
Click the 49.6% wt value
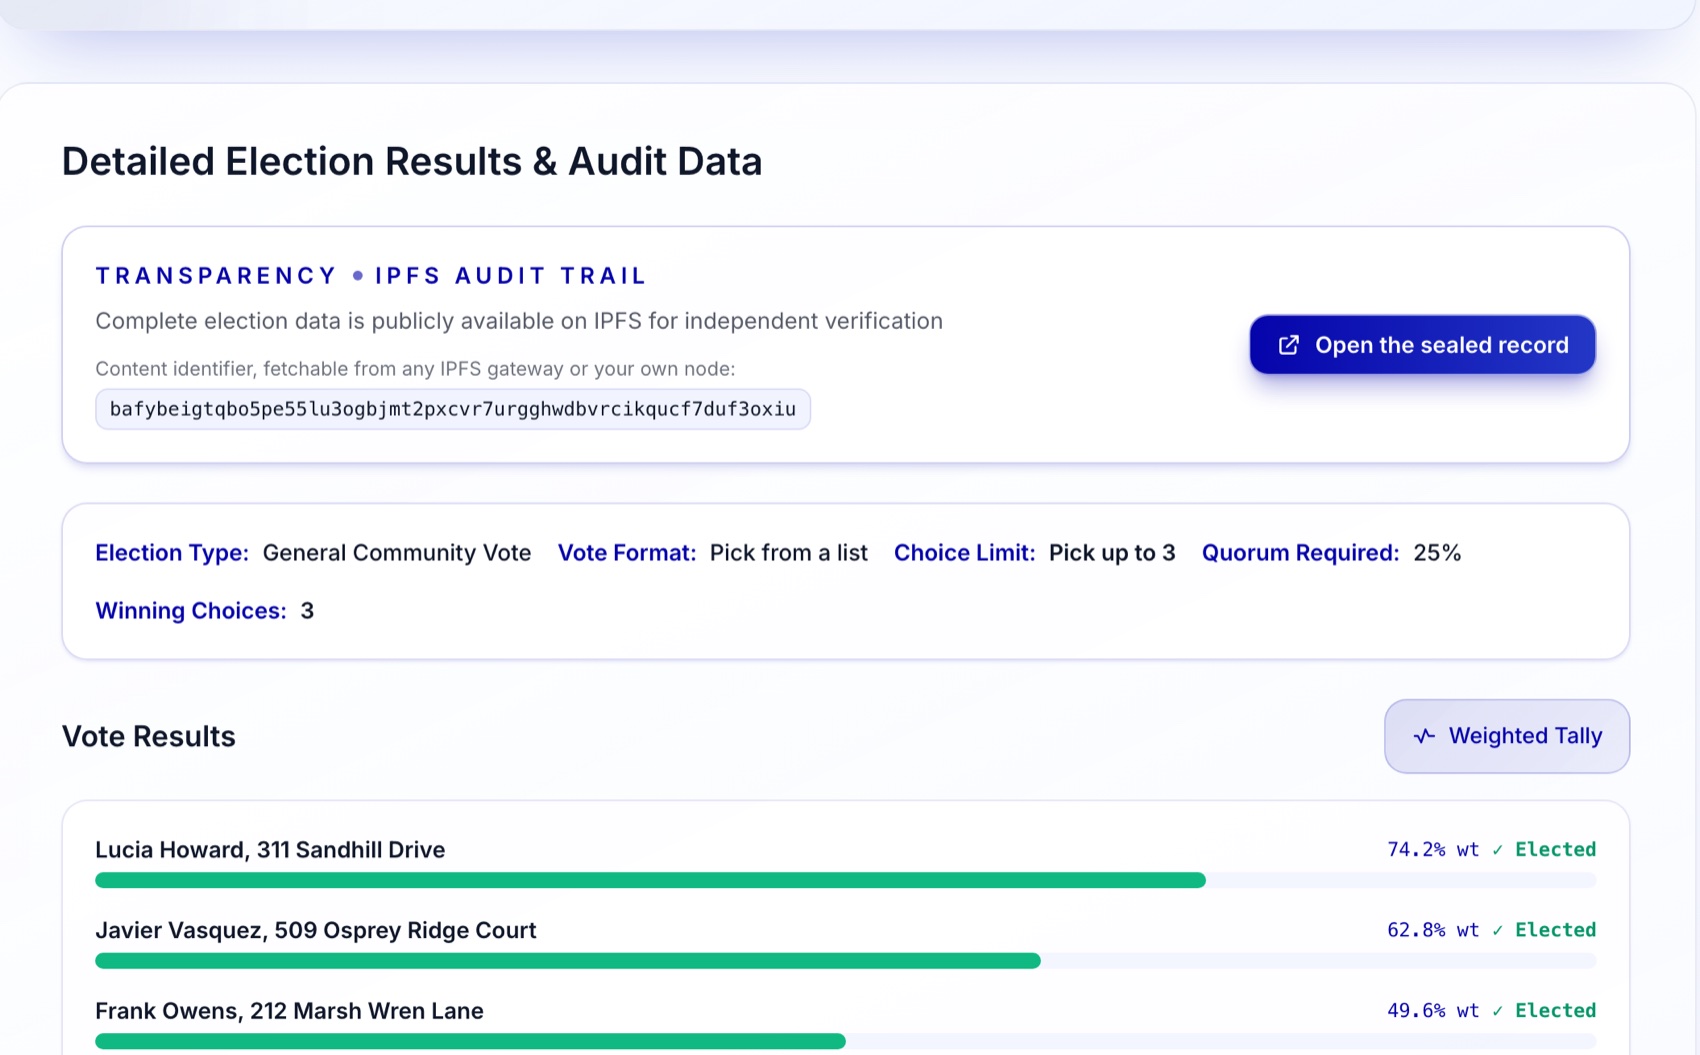1433,1010
